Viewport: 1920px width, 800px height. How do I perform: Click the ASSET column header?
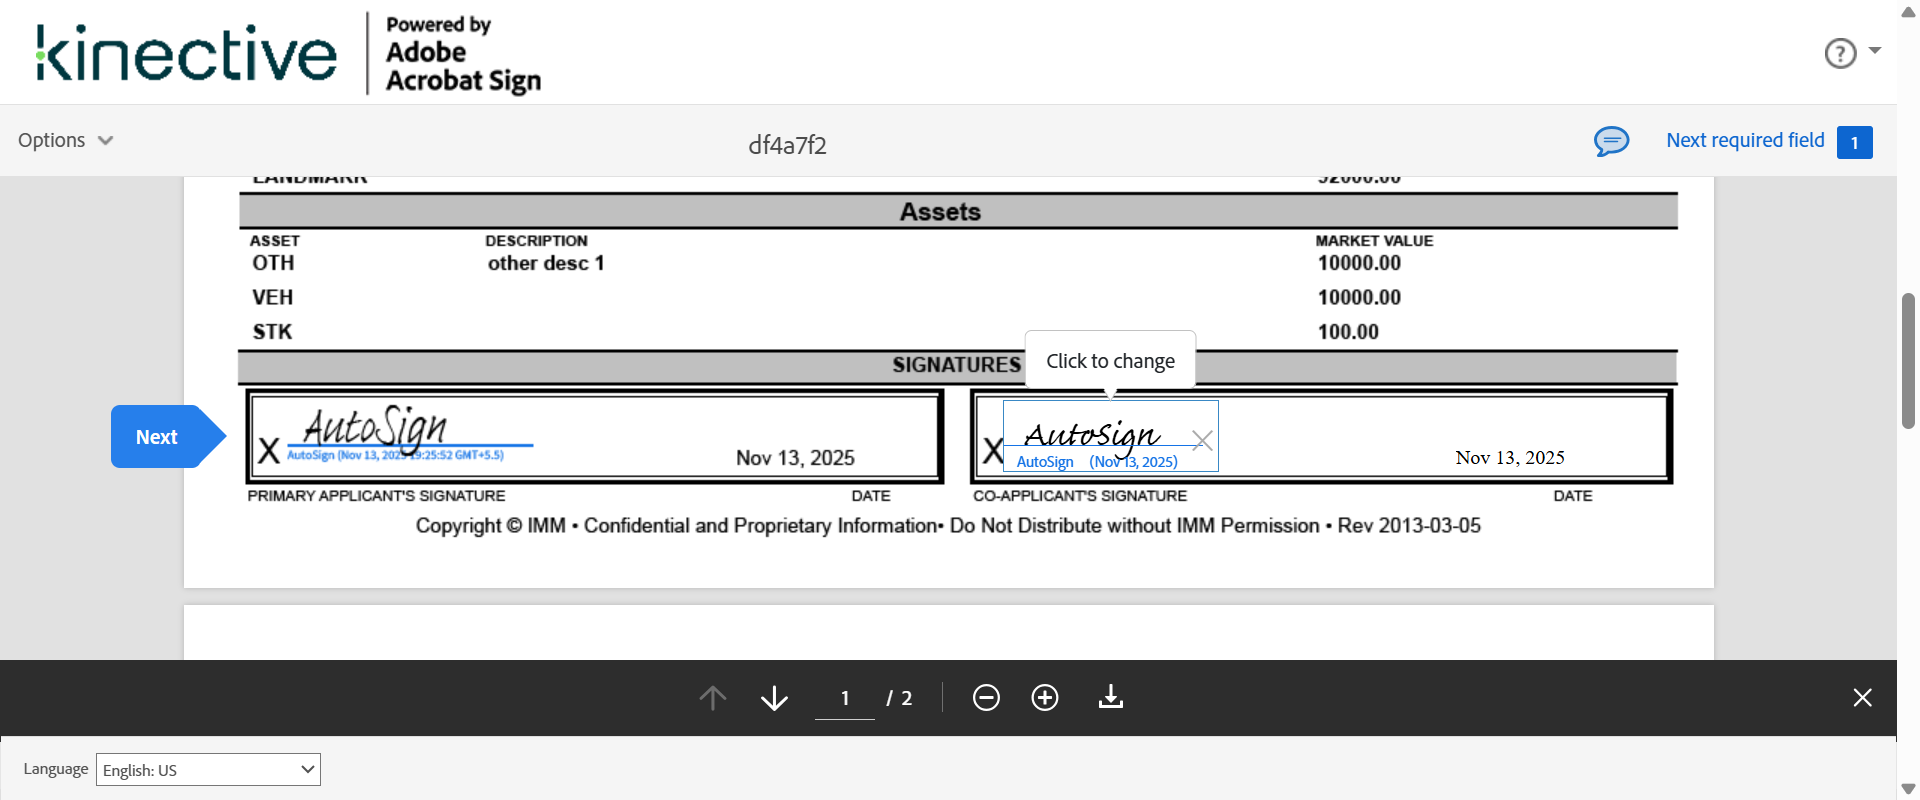(x=275, y=241)
